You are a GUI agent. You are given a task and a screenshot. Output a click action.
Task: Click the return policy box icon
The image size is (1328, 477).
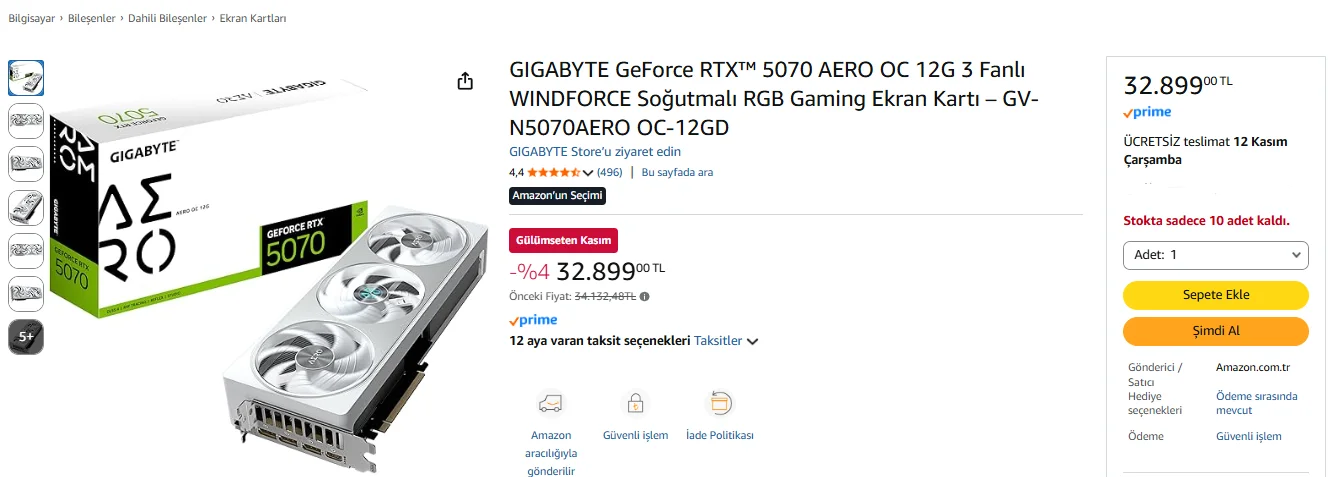click(719, 403)
